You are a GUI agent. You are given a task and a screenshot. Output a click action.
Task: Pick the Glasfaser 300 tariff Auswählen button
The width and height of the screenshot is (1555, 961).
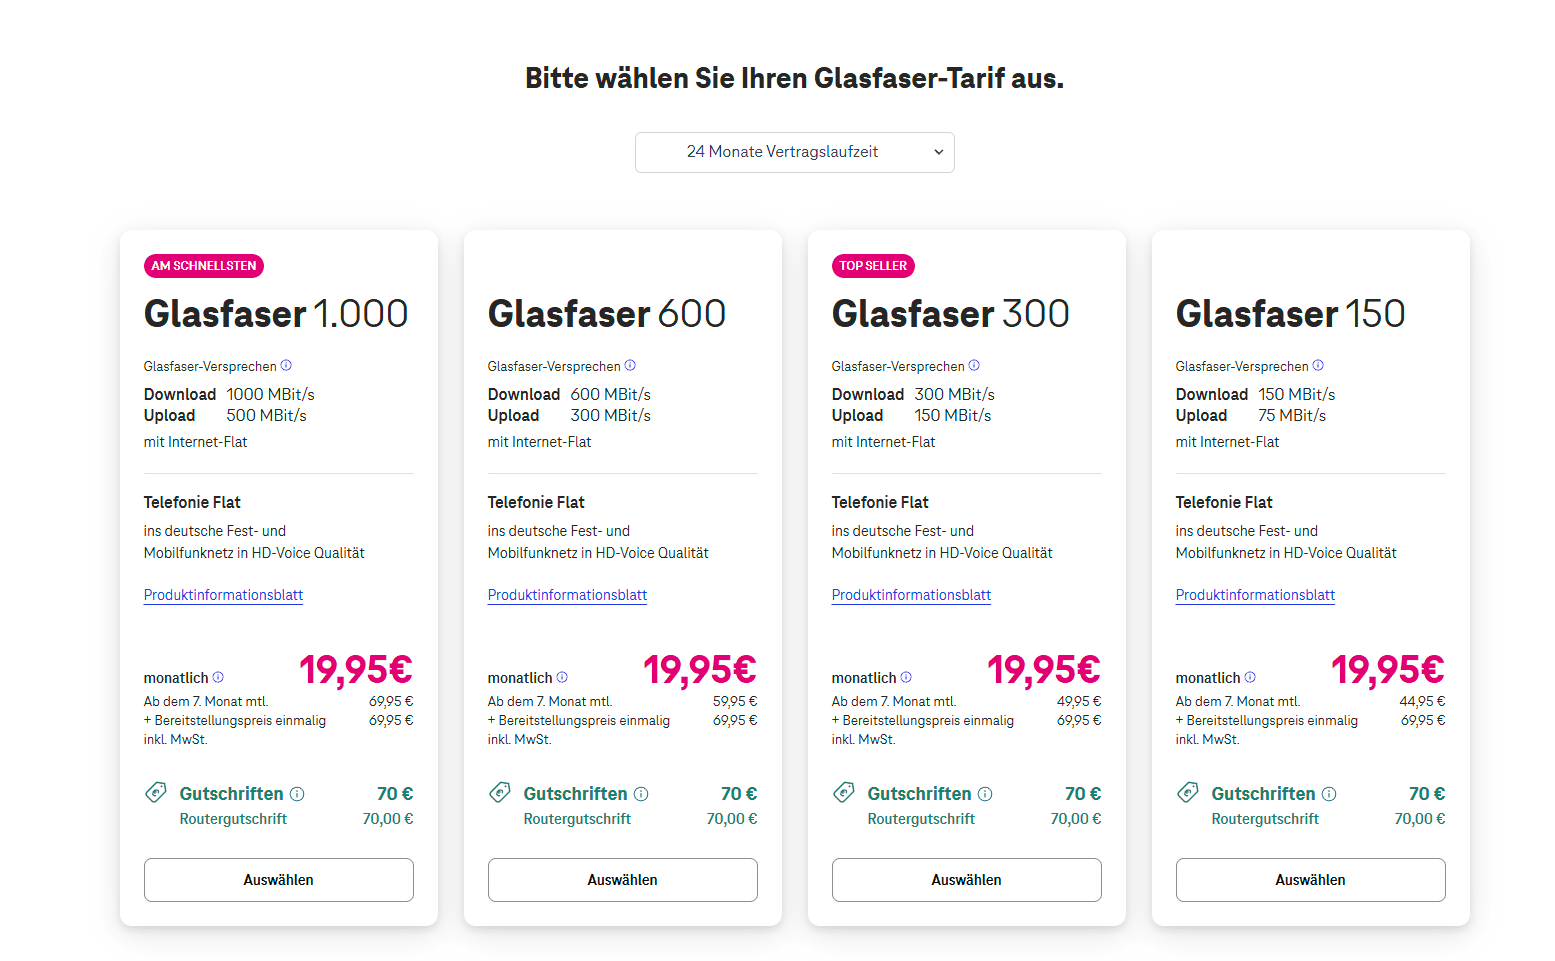967,880
